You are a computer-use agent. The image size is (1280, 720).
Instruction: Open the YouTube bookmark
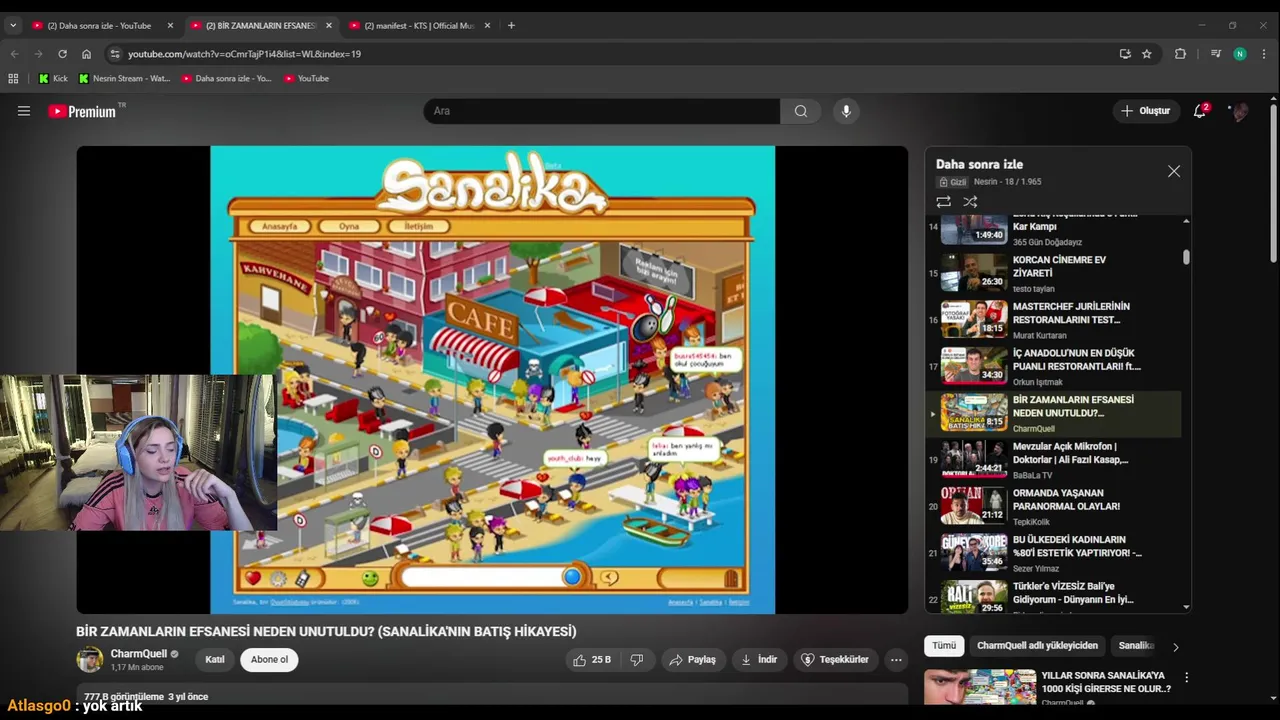306,78
